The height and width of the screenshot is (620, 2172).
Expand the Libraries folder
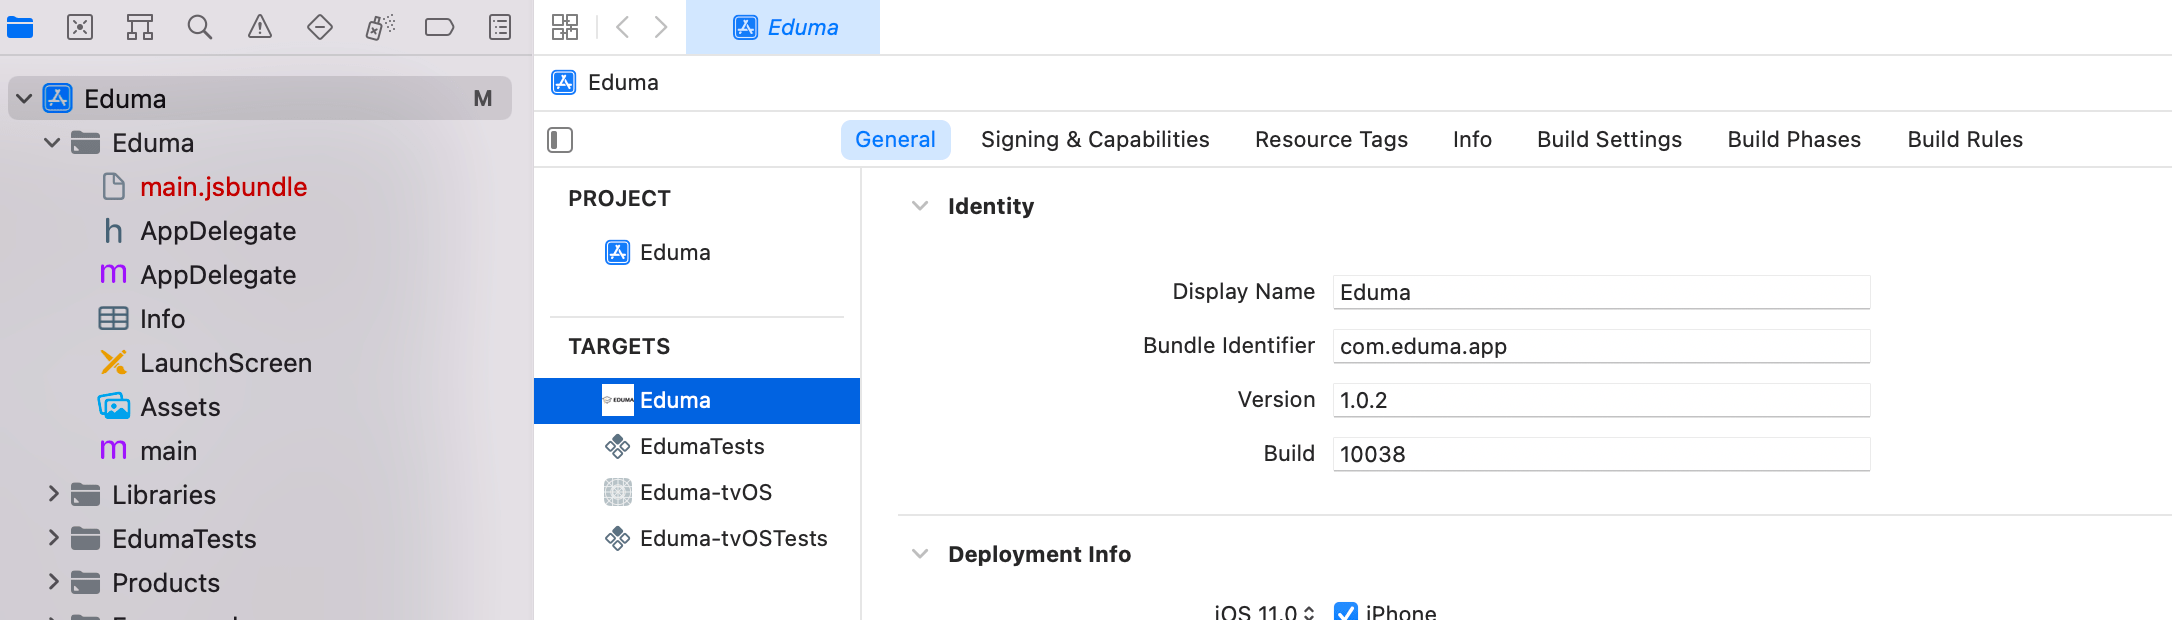pyautogui.click(x=54, y=494)
